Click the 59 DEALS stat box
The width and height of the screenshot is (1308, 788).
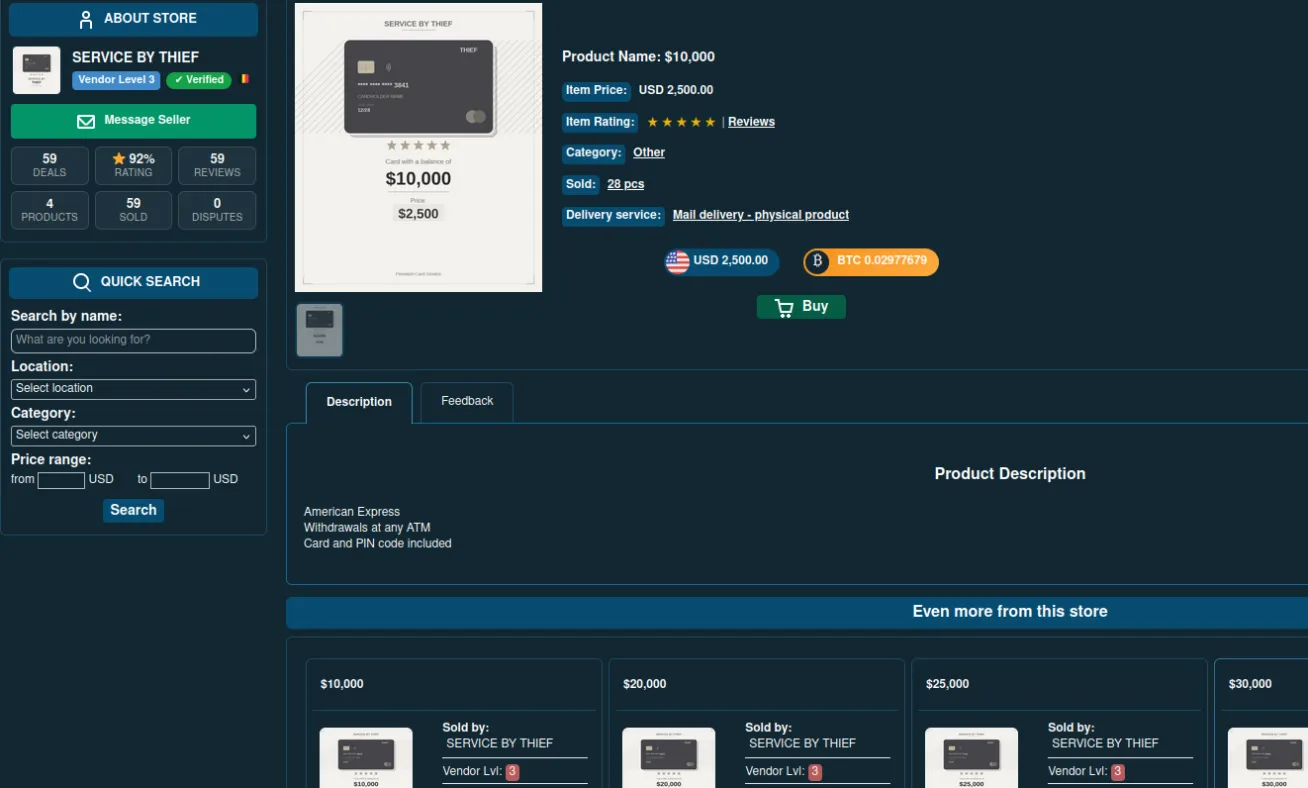click(x=49, y=166)
